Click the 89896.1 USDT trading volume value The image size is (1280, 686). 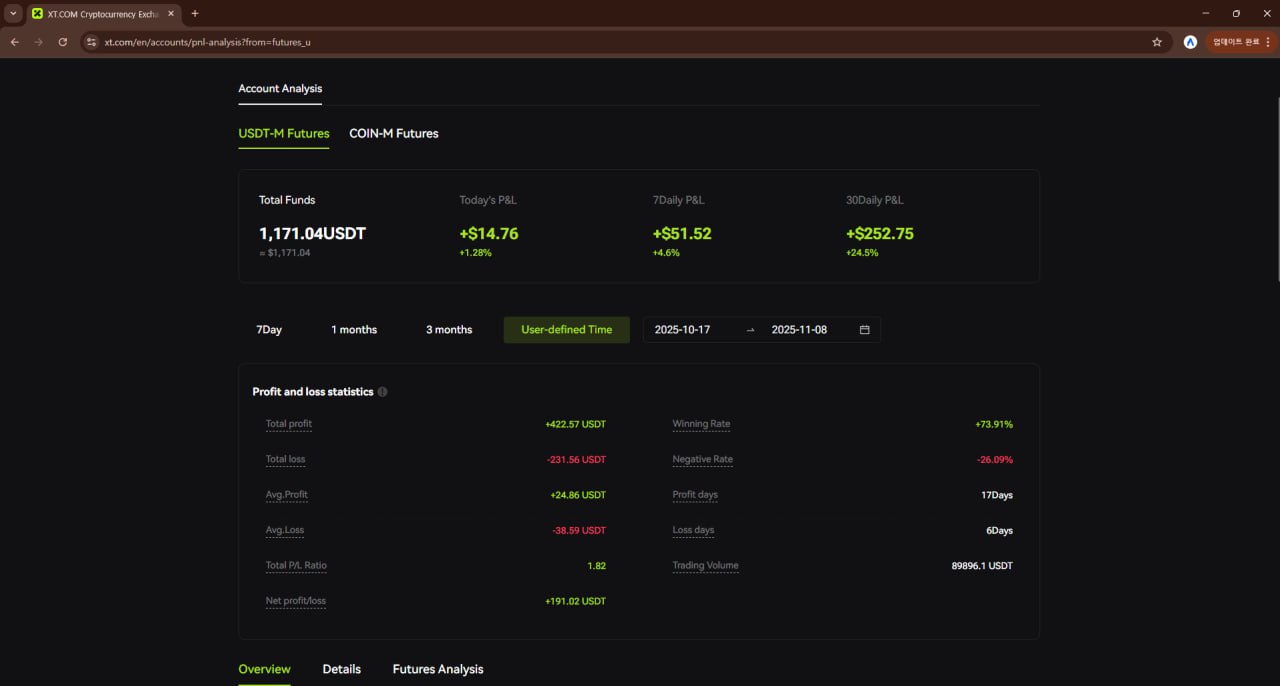[982, 566]
